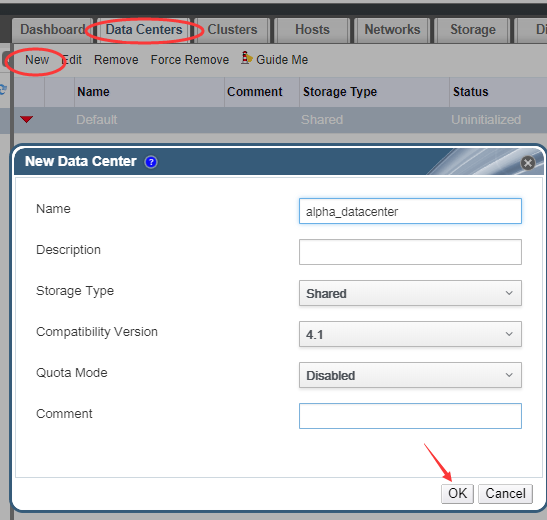
Task: Expand the Quota Mode dropdown
Action: click(410, 375)
